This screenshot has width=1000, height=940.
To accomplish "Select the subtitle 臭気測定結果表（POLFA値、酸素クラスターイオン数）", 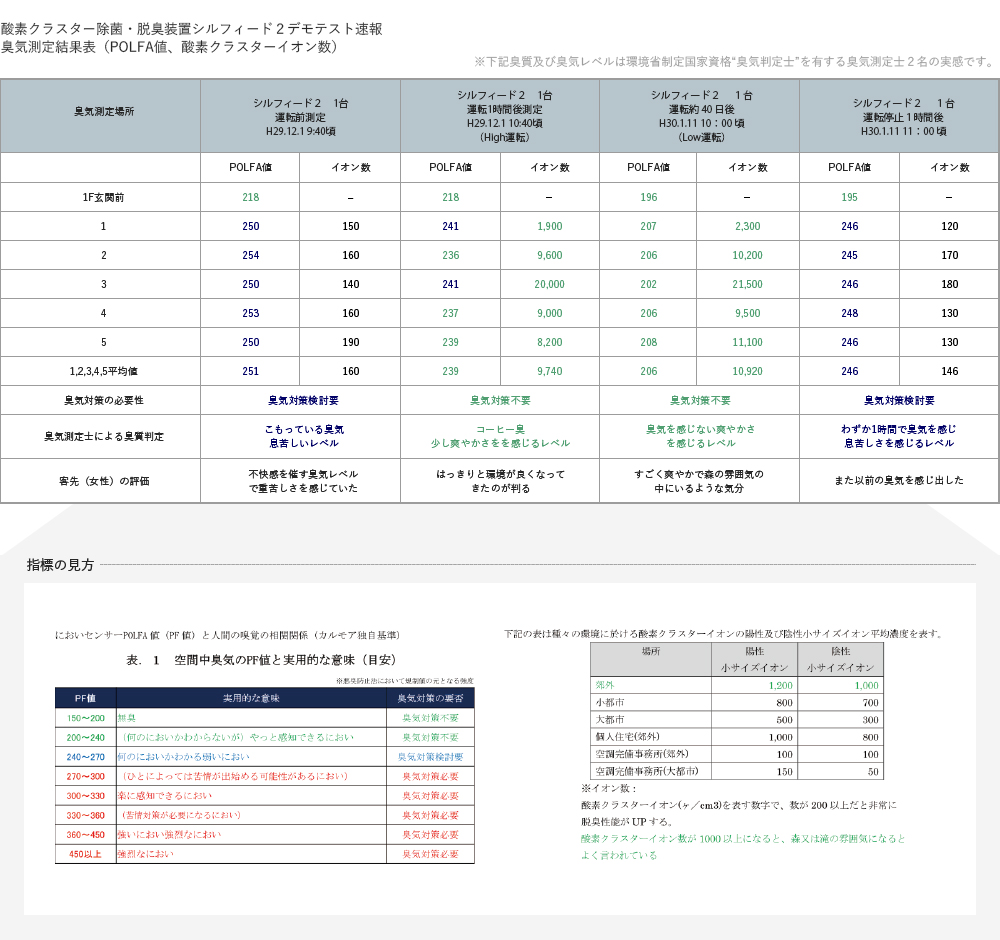I will (169, 47).
